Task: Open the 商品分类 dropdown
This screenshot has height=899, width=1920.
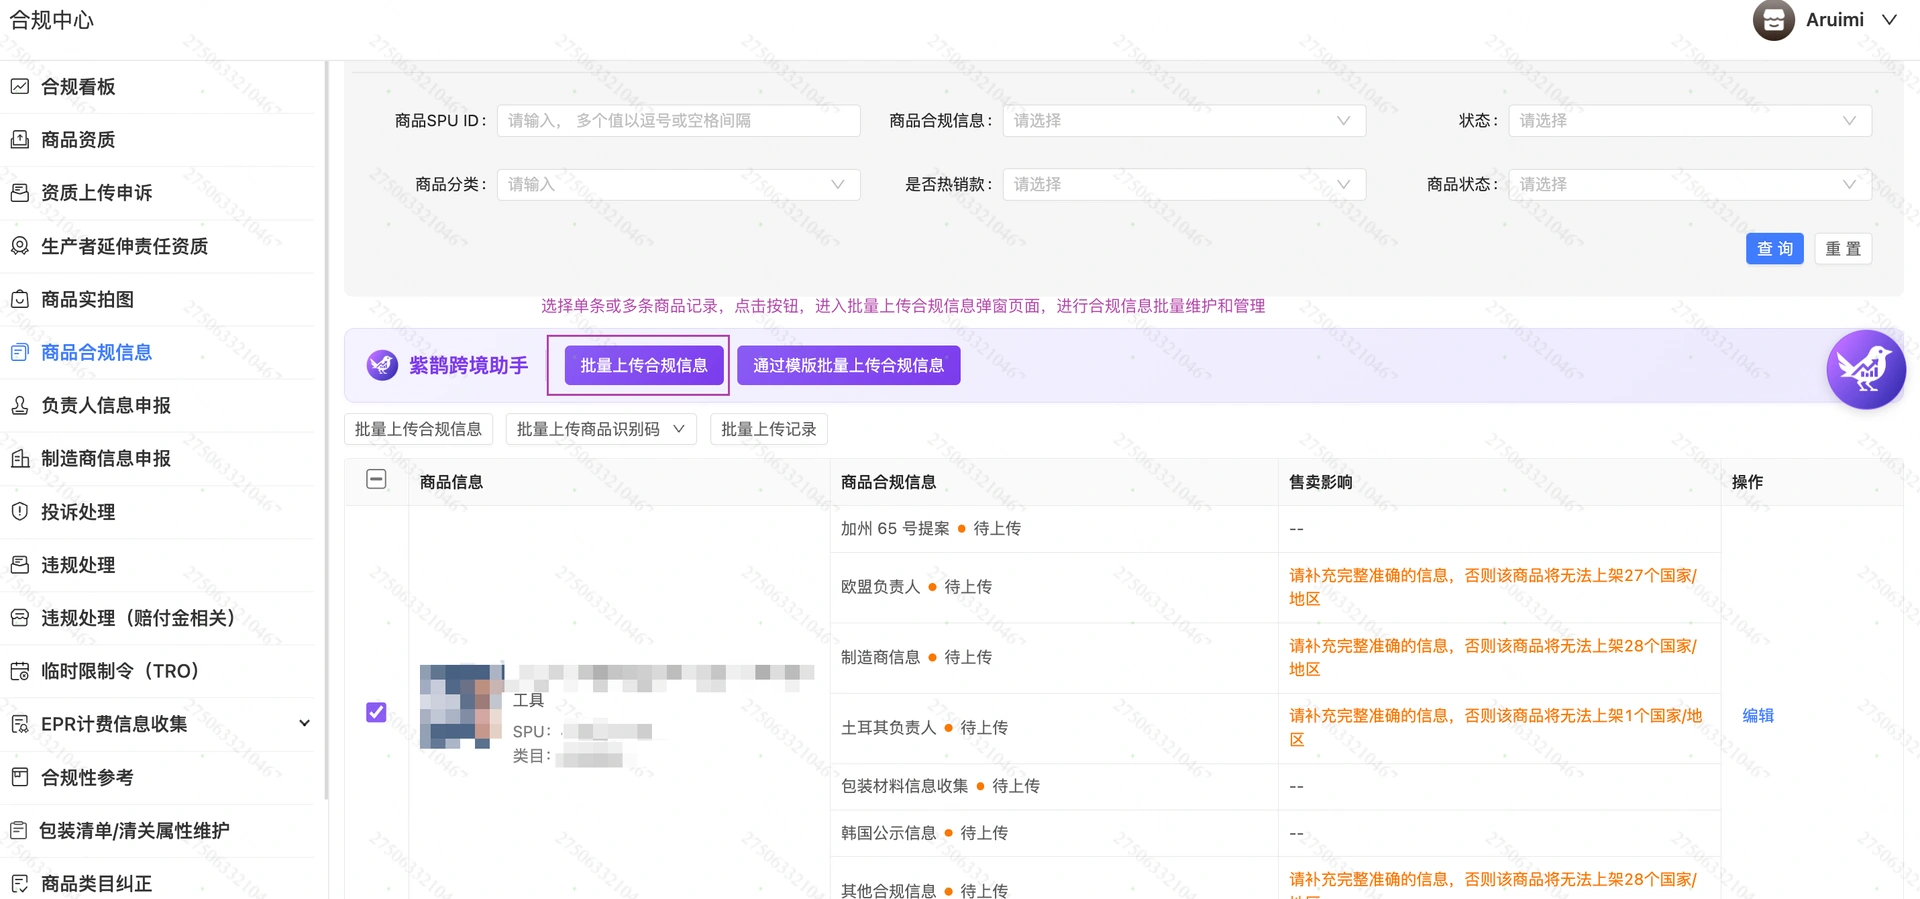Action: click(x=678, y=185)
